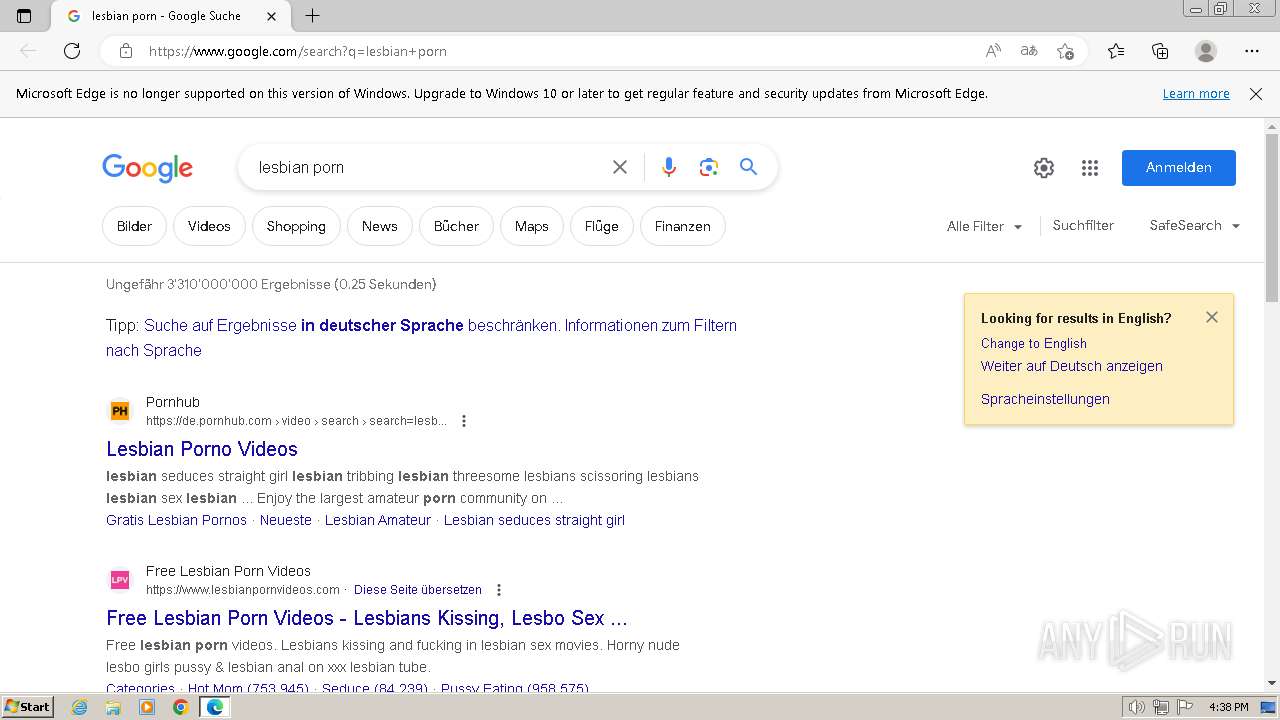1280x720 pixels.
Task: Switch to Videos results tab
Action: click(209, 226)
